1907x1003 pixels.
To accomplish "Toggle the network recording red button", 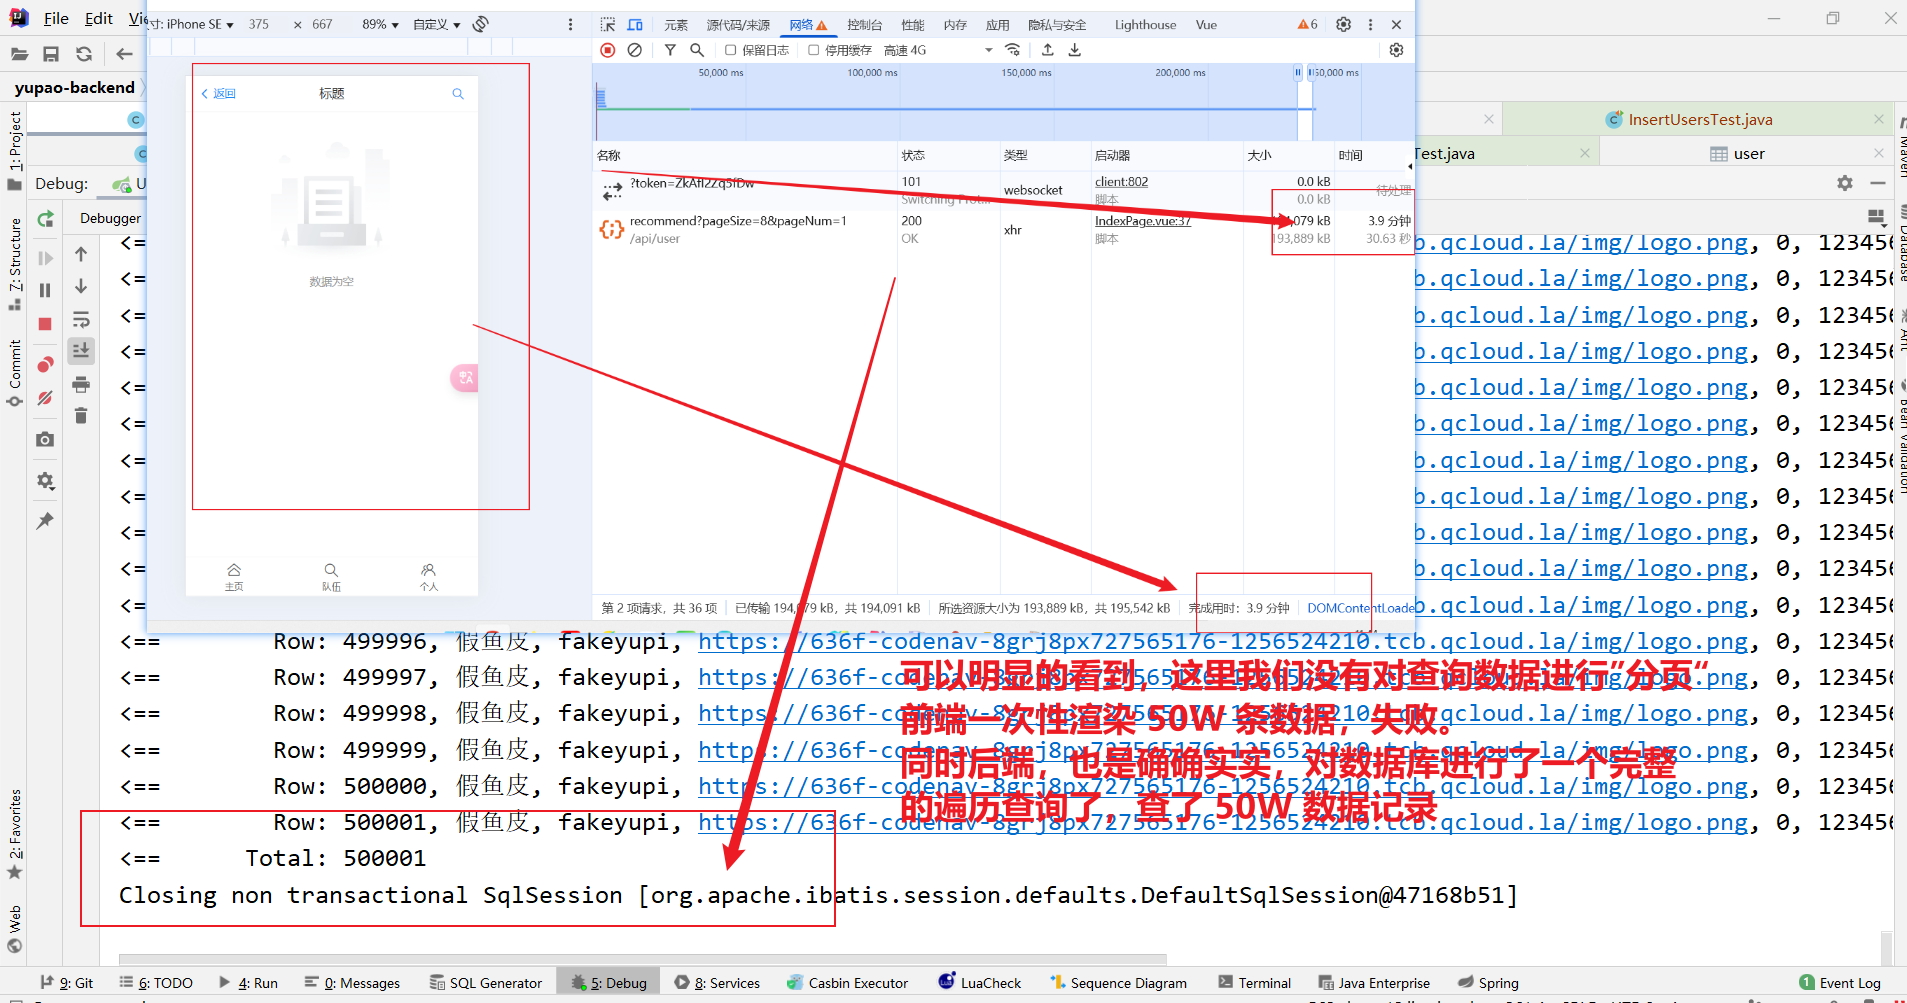I will [x=608, y=50].
